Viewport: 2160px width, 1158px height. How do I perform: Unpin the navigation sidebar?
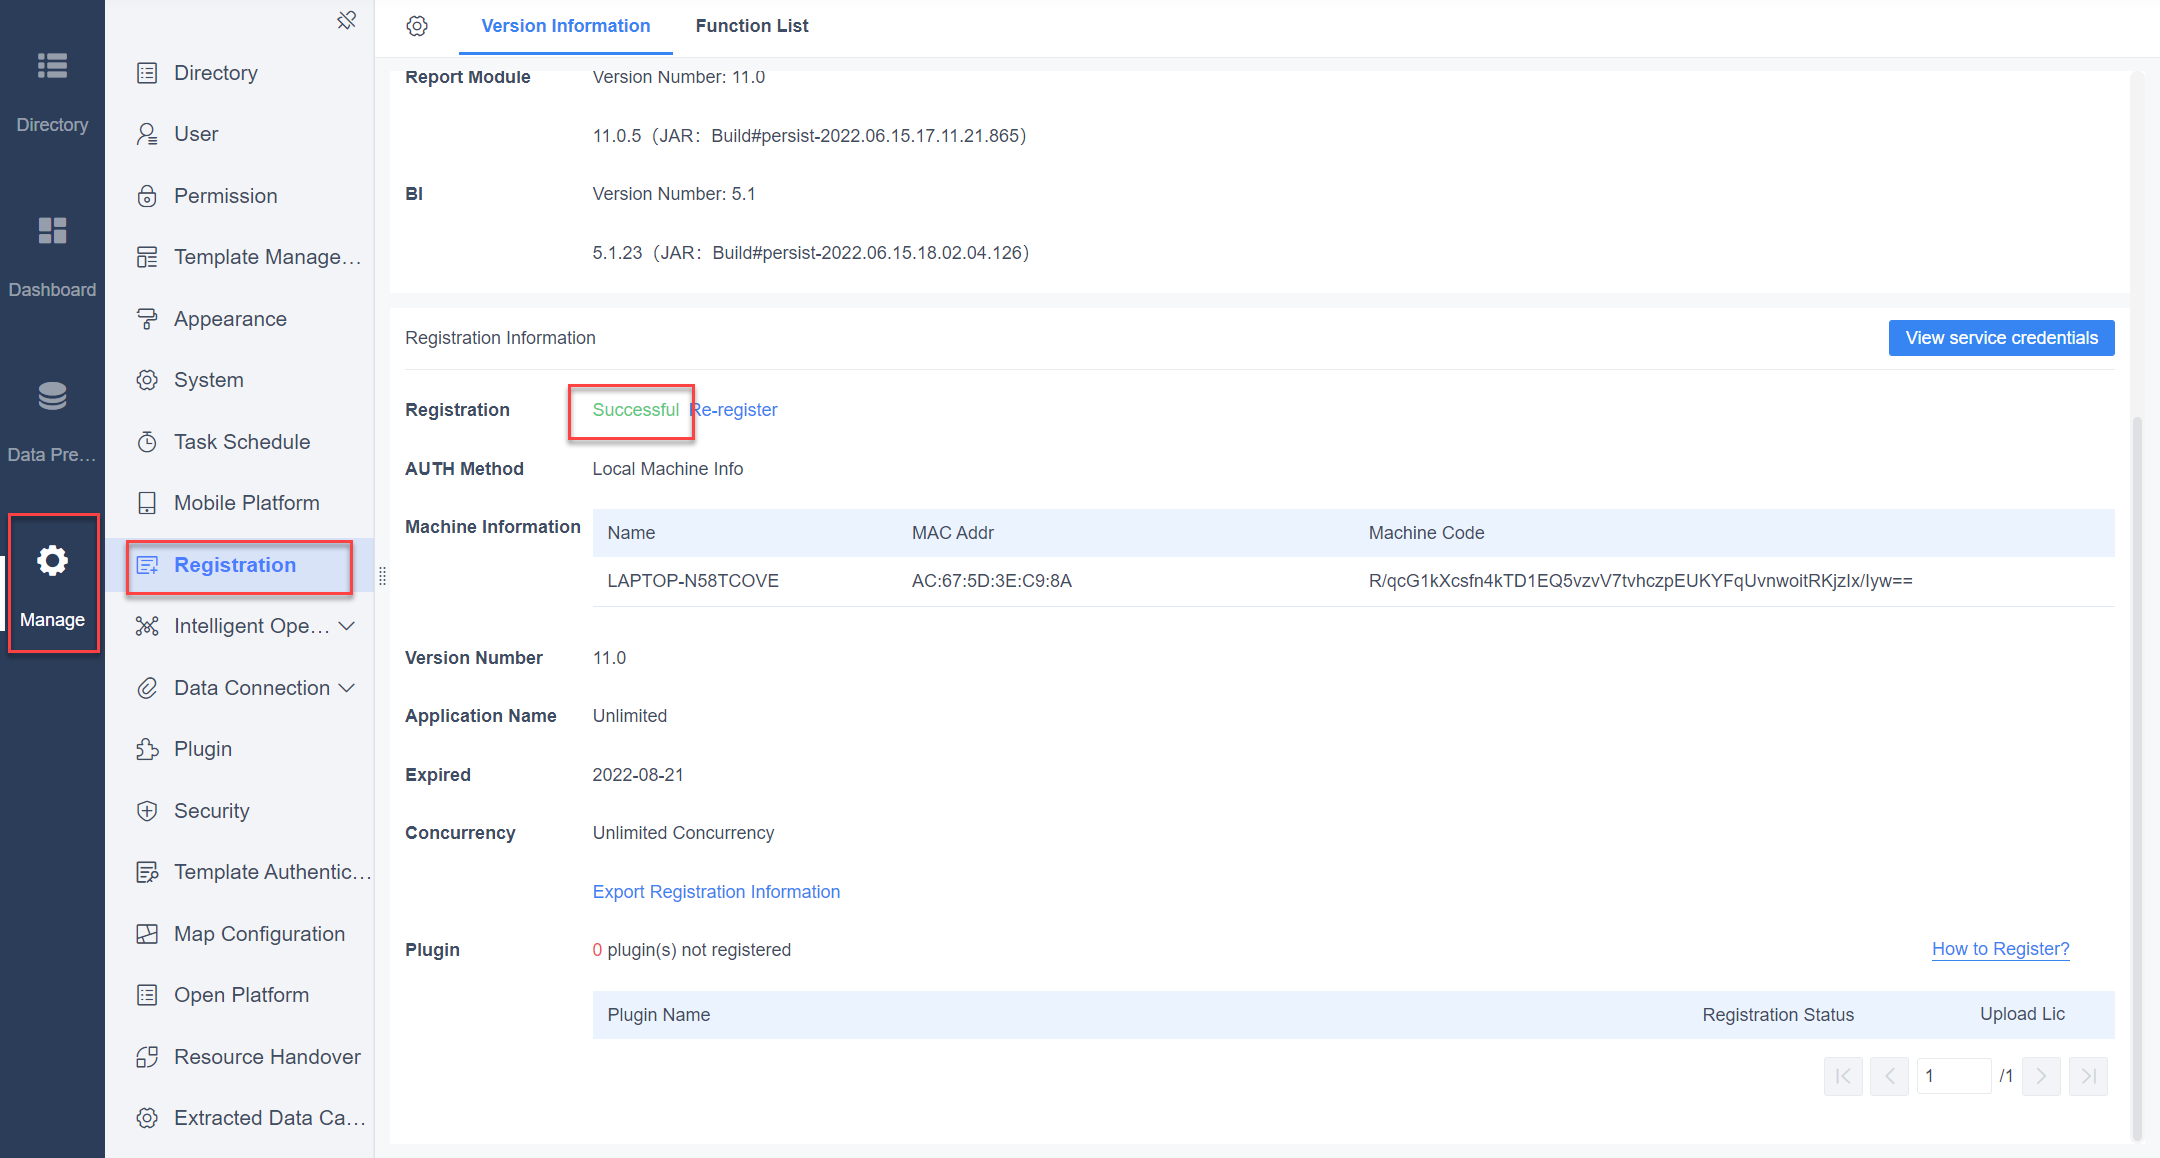347,19
